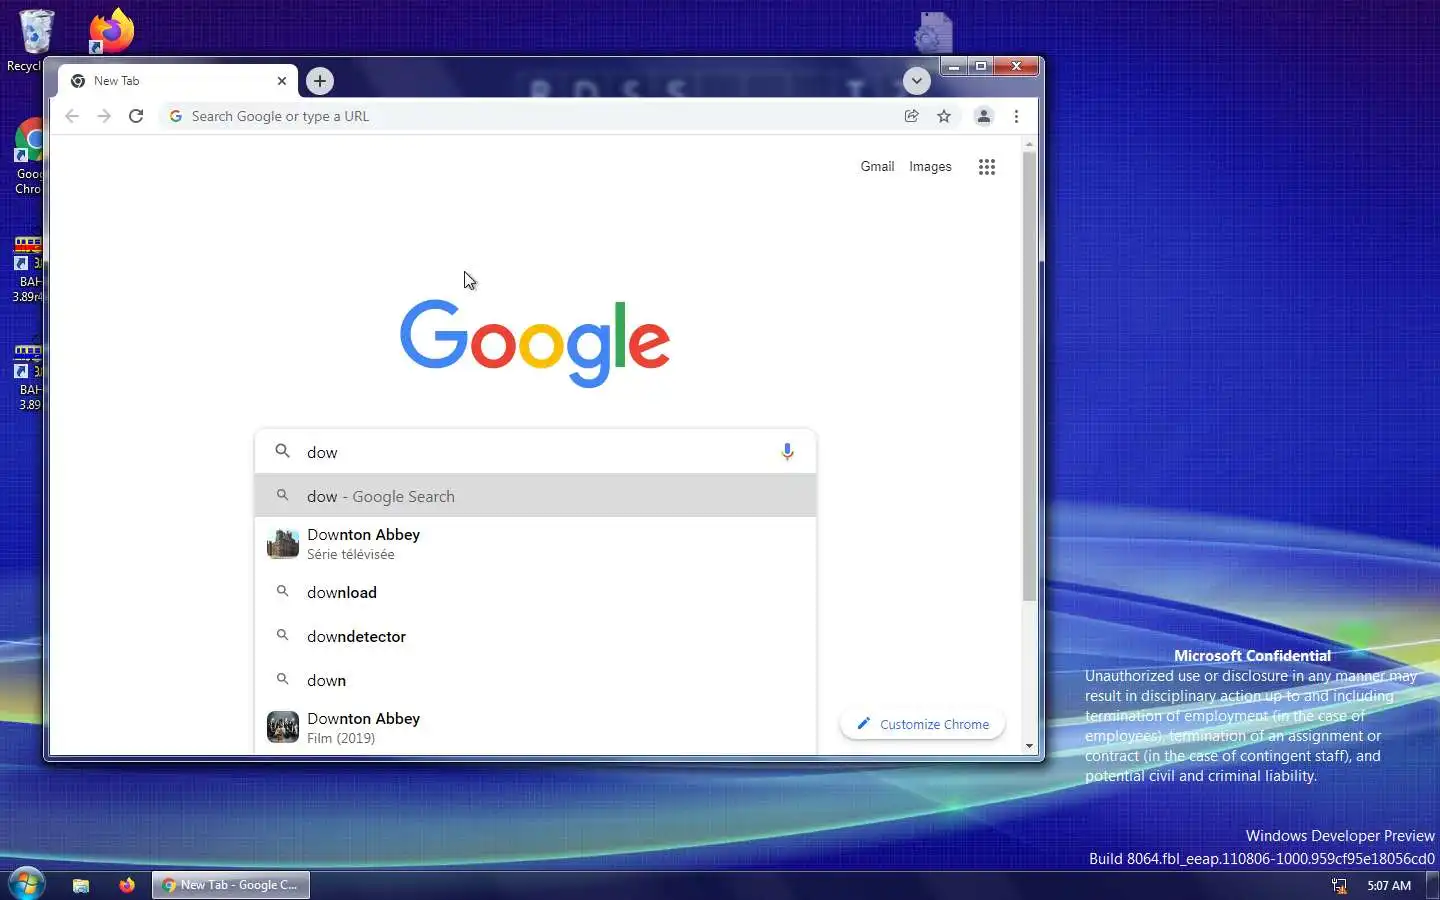Image resolution: width=1440 pixels, height=900 pixels.
Task: Click the Google logo
Action: click(x=535, y=342)
